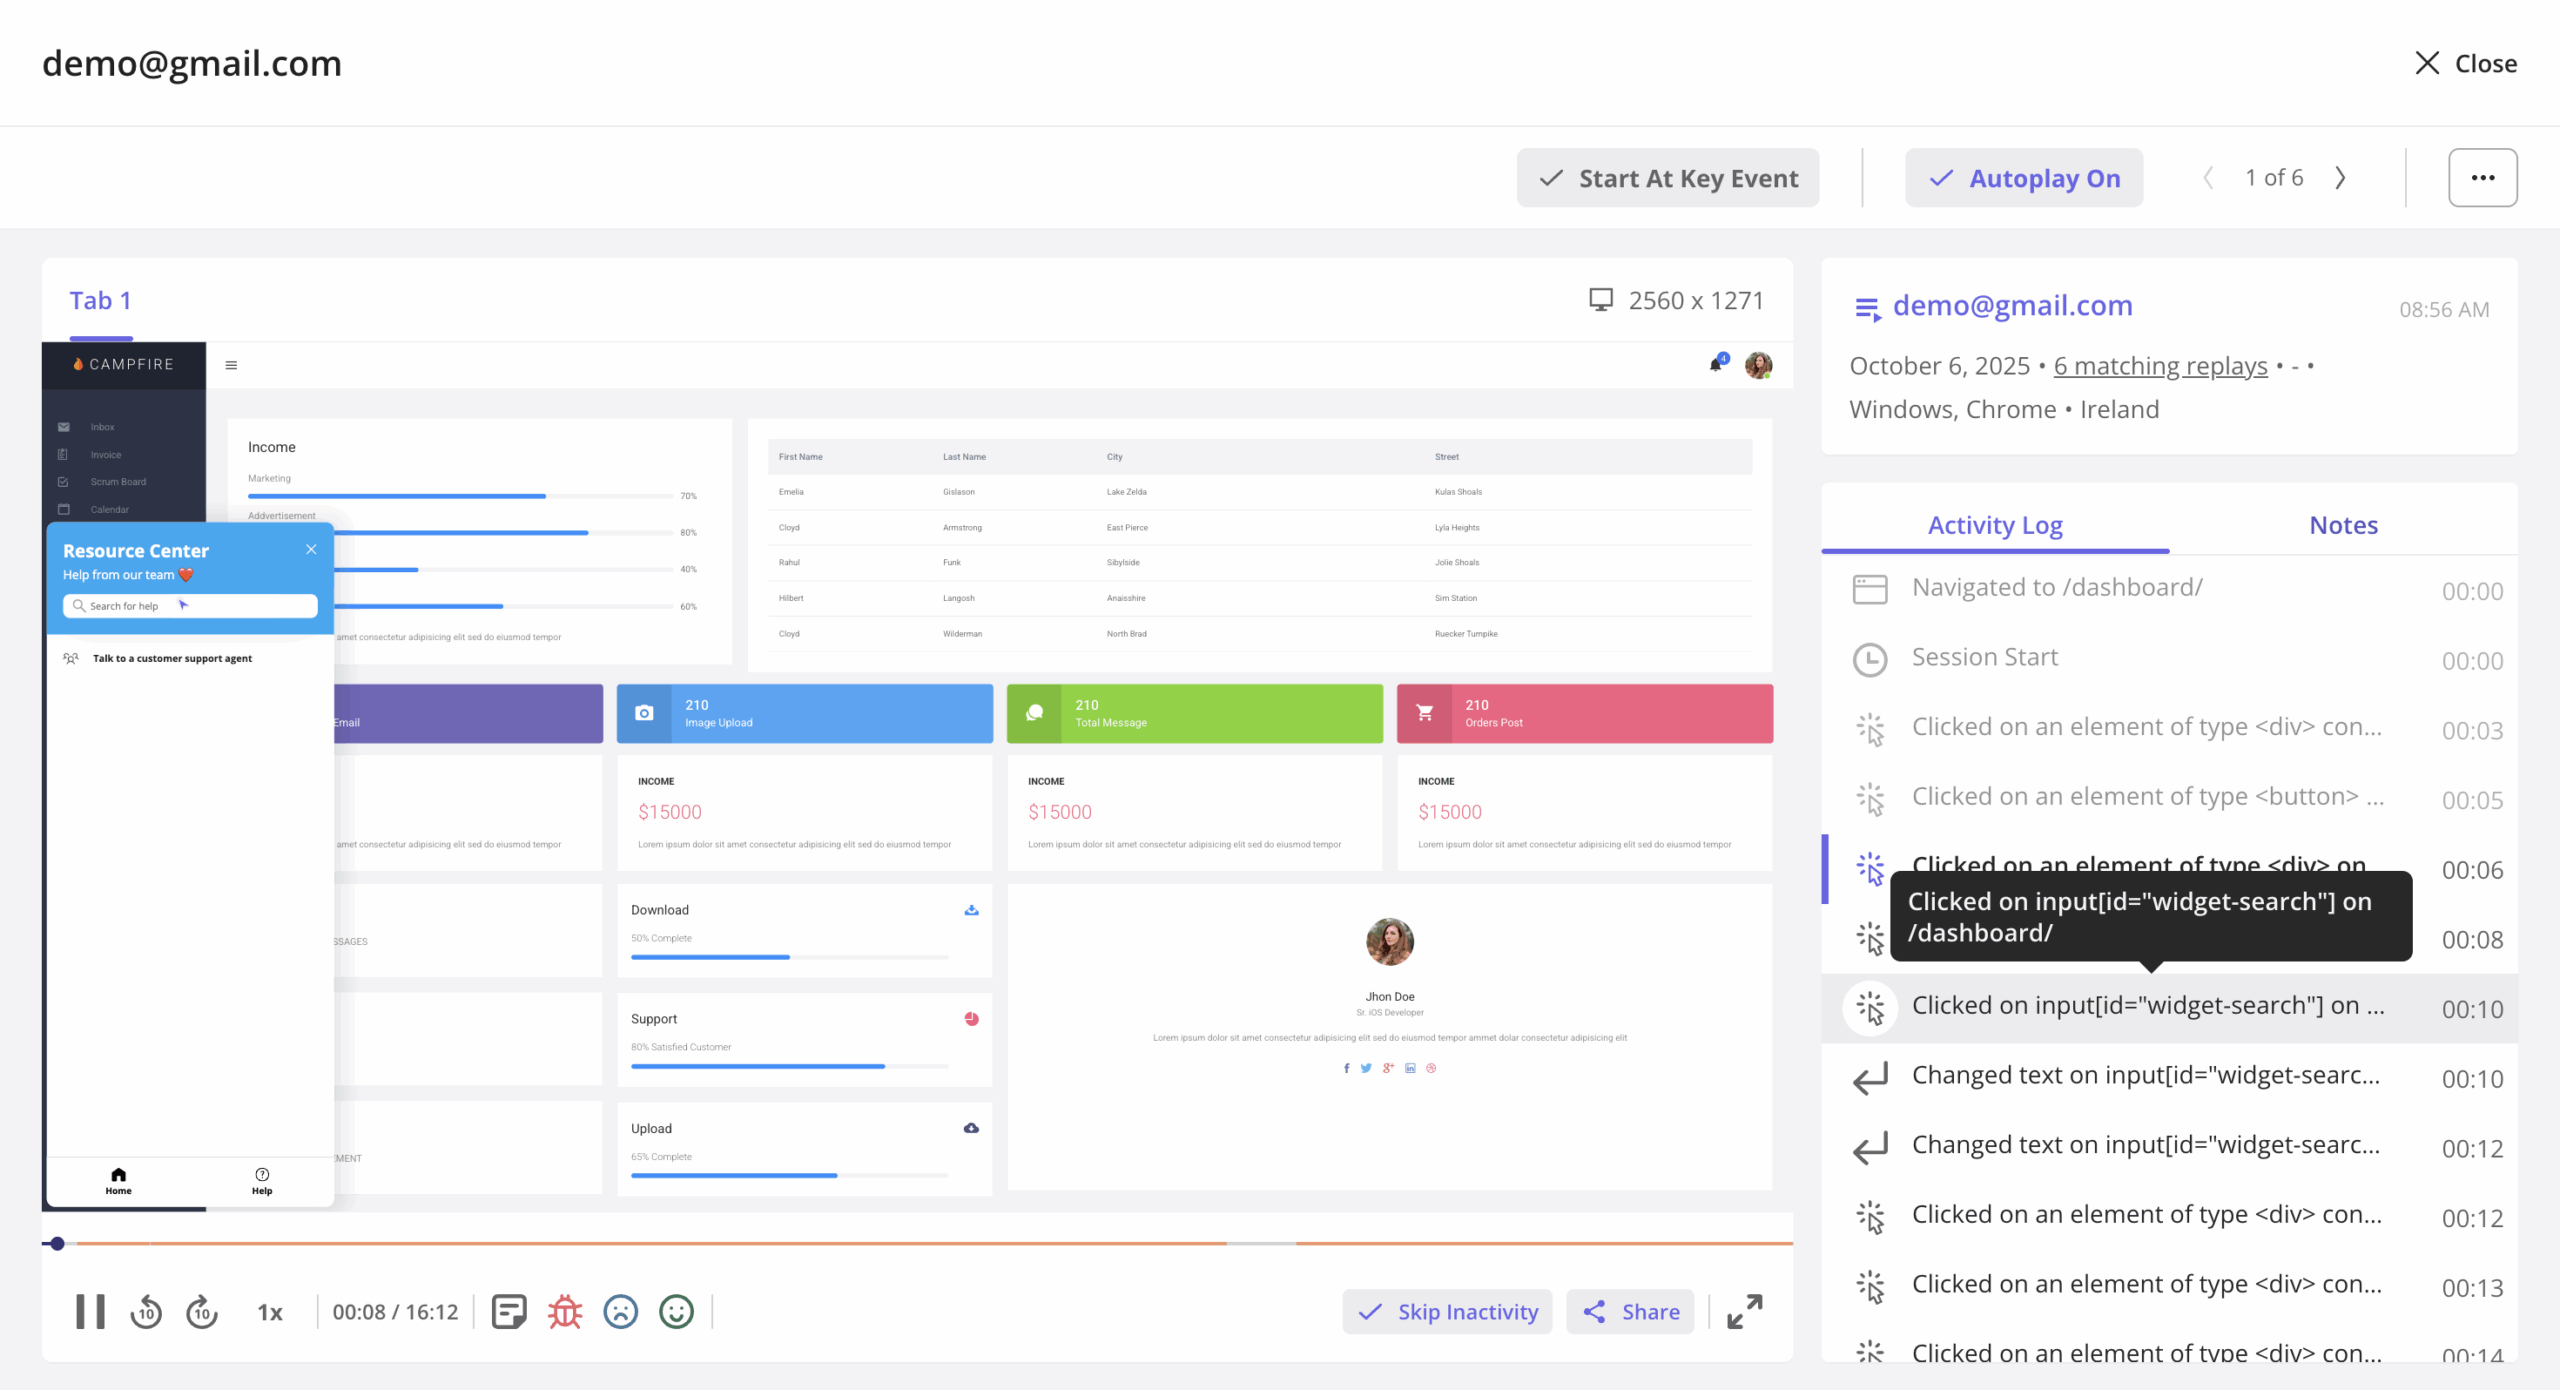The width and height of the screenshot is (2560, 1390).
Task: Share this session replay
Action: coord(1629,1311)
